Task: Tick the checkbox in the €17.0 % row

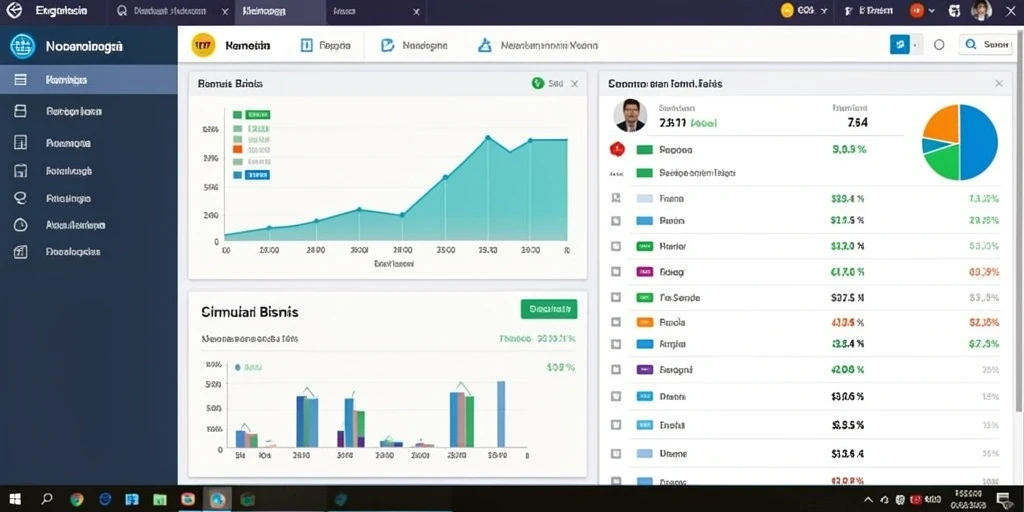Action: (615, 272)
